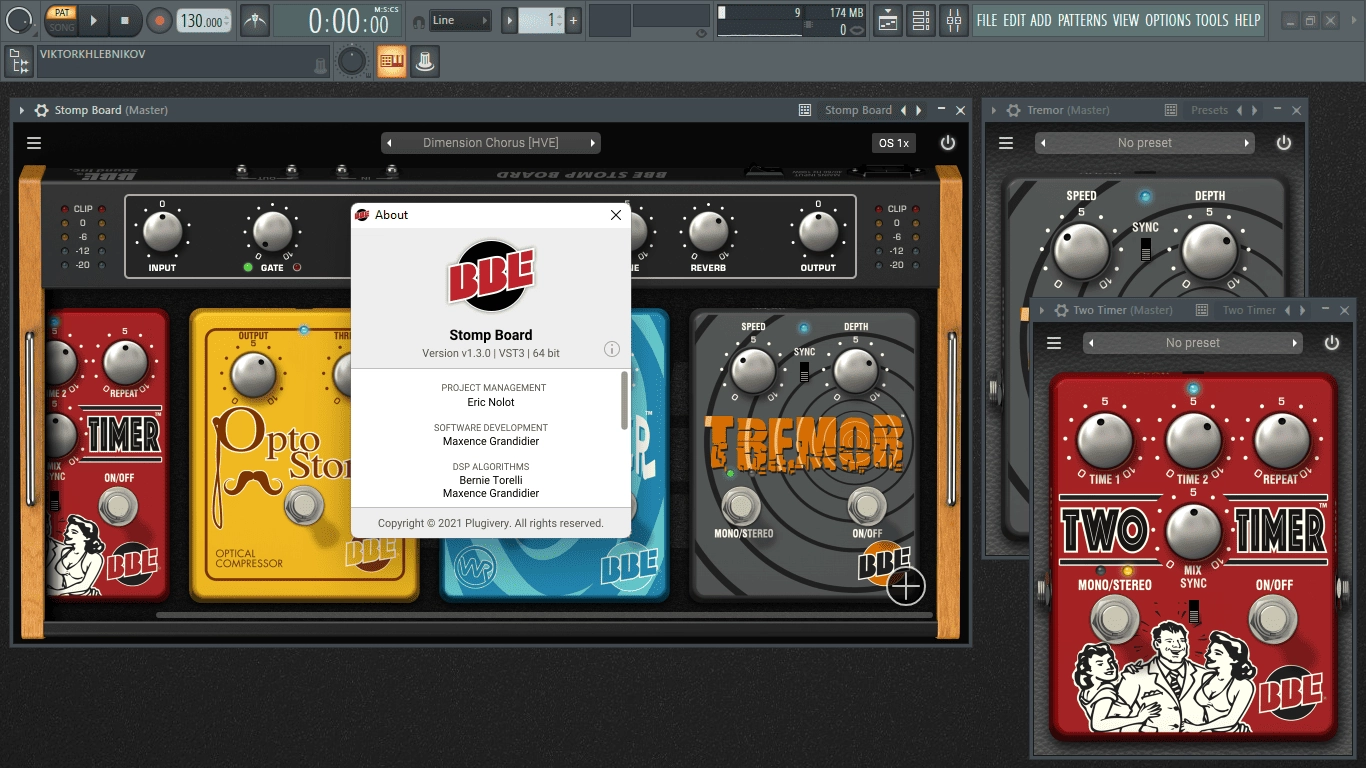
Task: Switch to SONG mode
Action: pos(61,27)
